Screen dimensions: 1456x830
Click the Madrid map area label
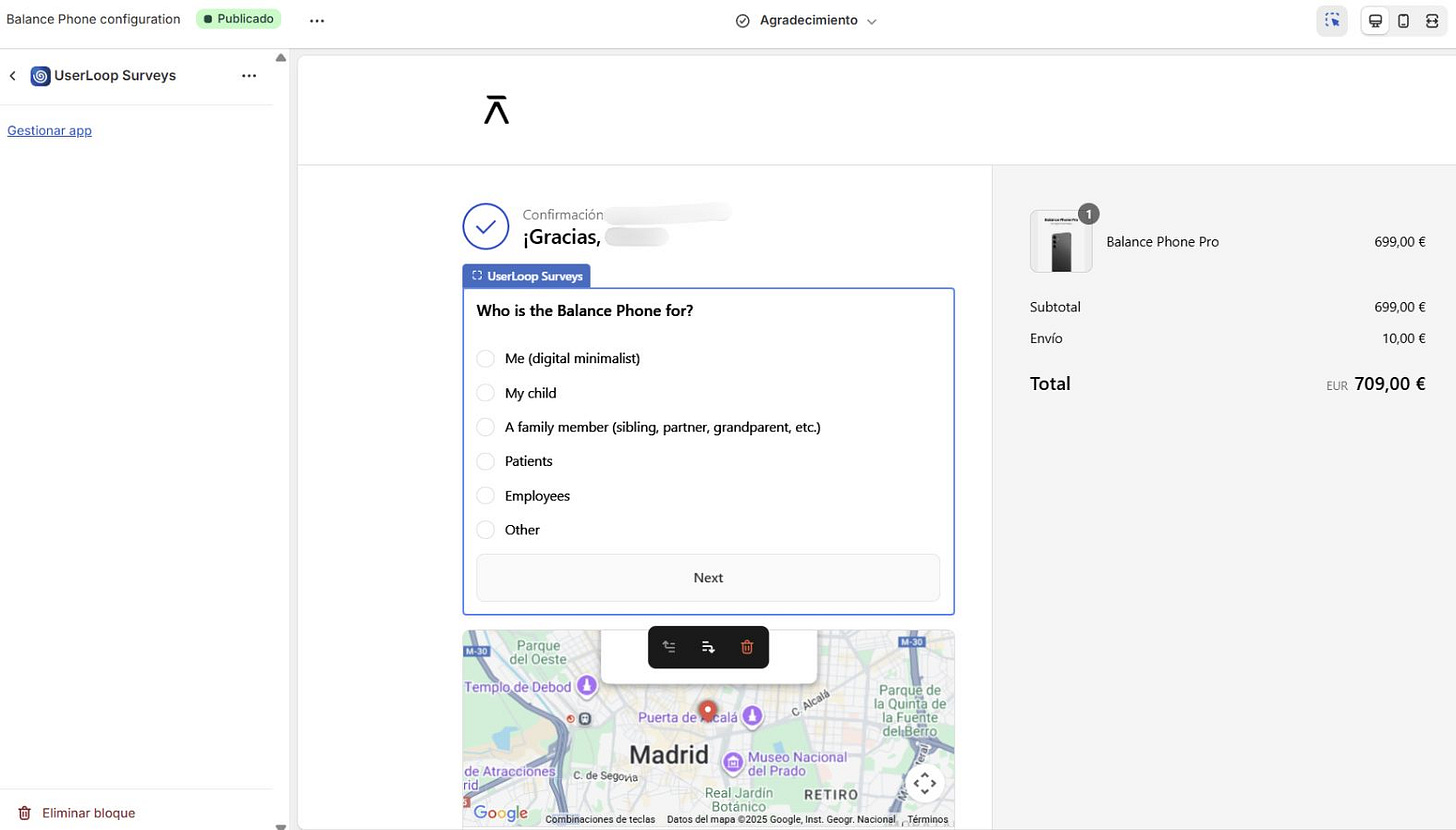[669, 754]
